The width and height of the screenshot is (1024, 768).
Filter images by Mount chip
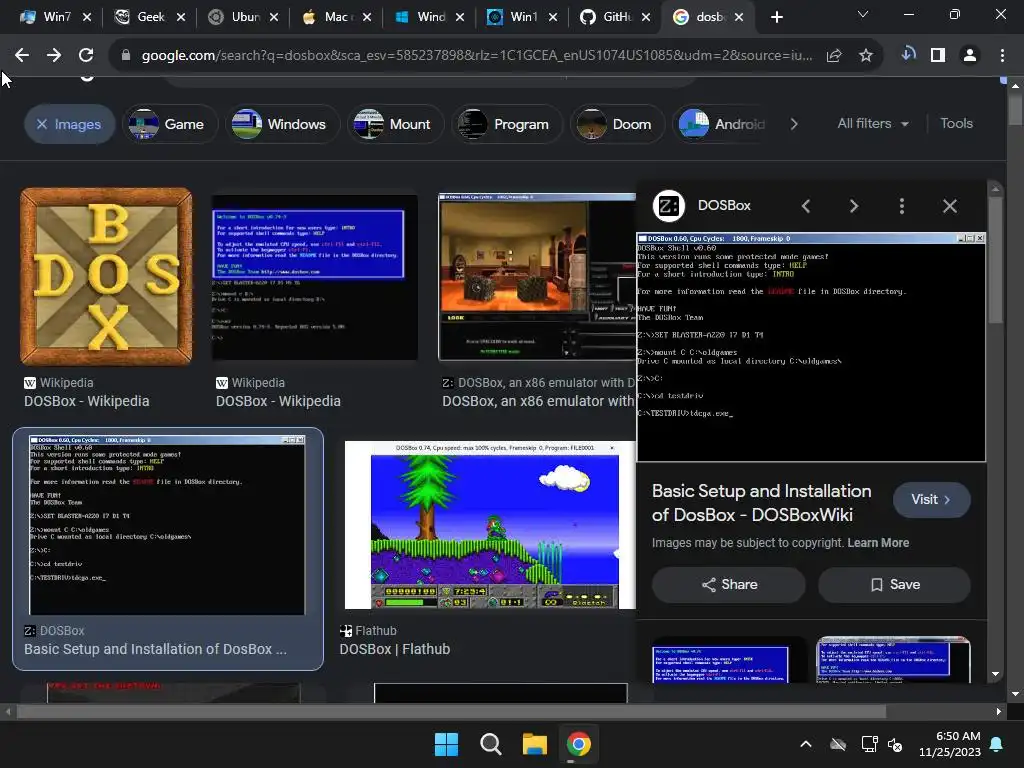click(396, 124)
